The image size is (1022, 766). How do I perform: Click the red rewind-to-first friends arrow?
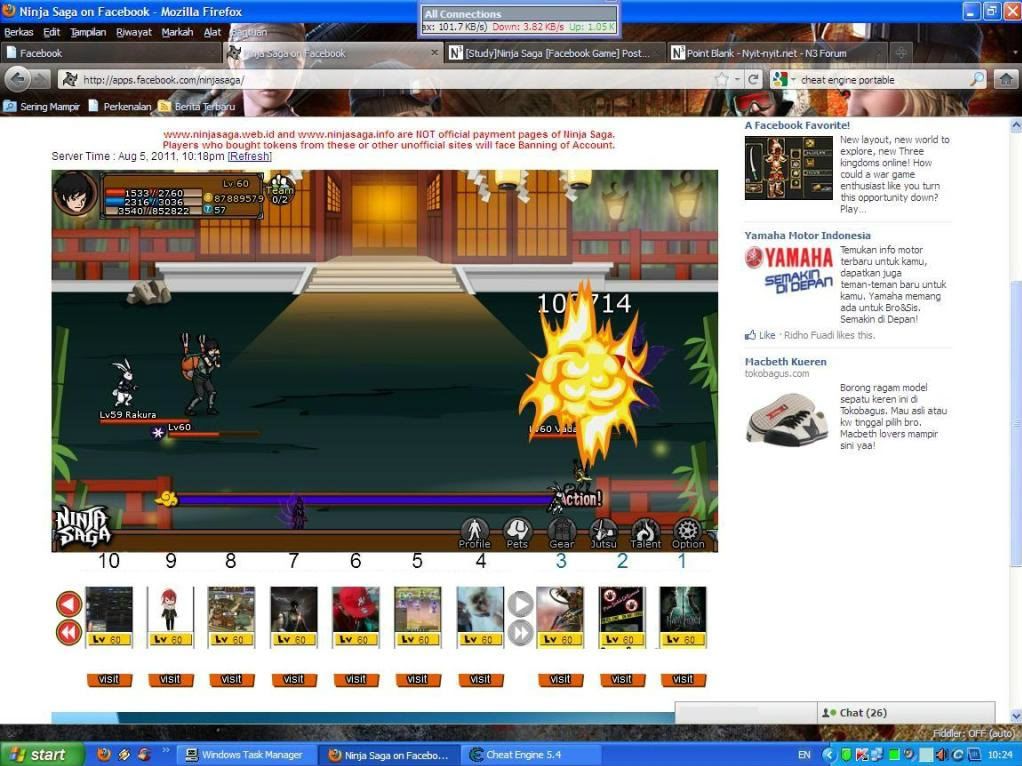pos(69,632)
